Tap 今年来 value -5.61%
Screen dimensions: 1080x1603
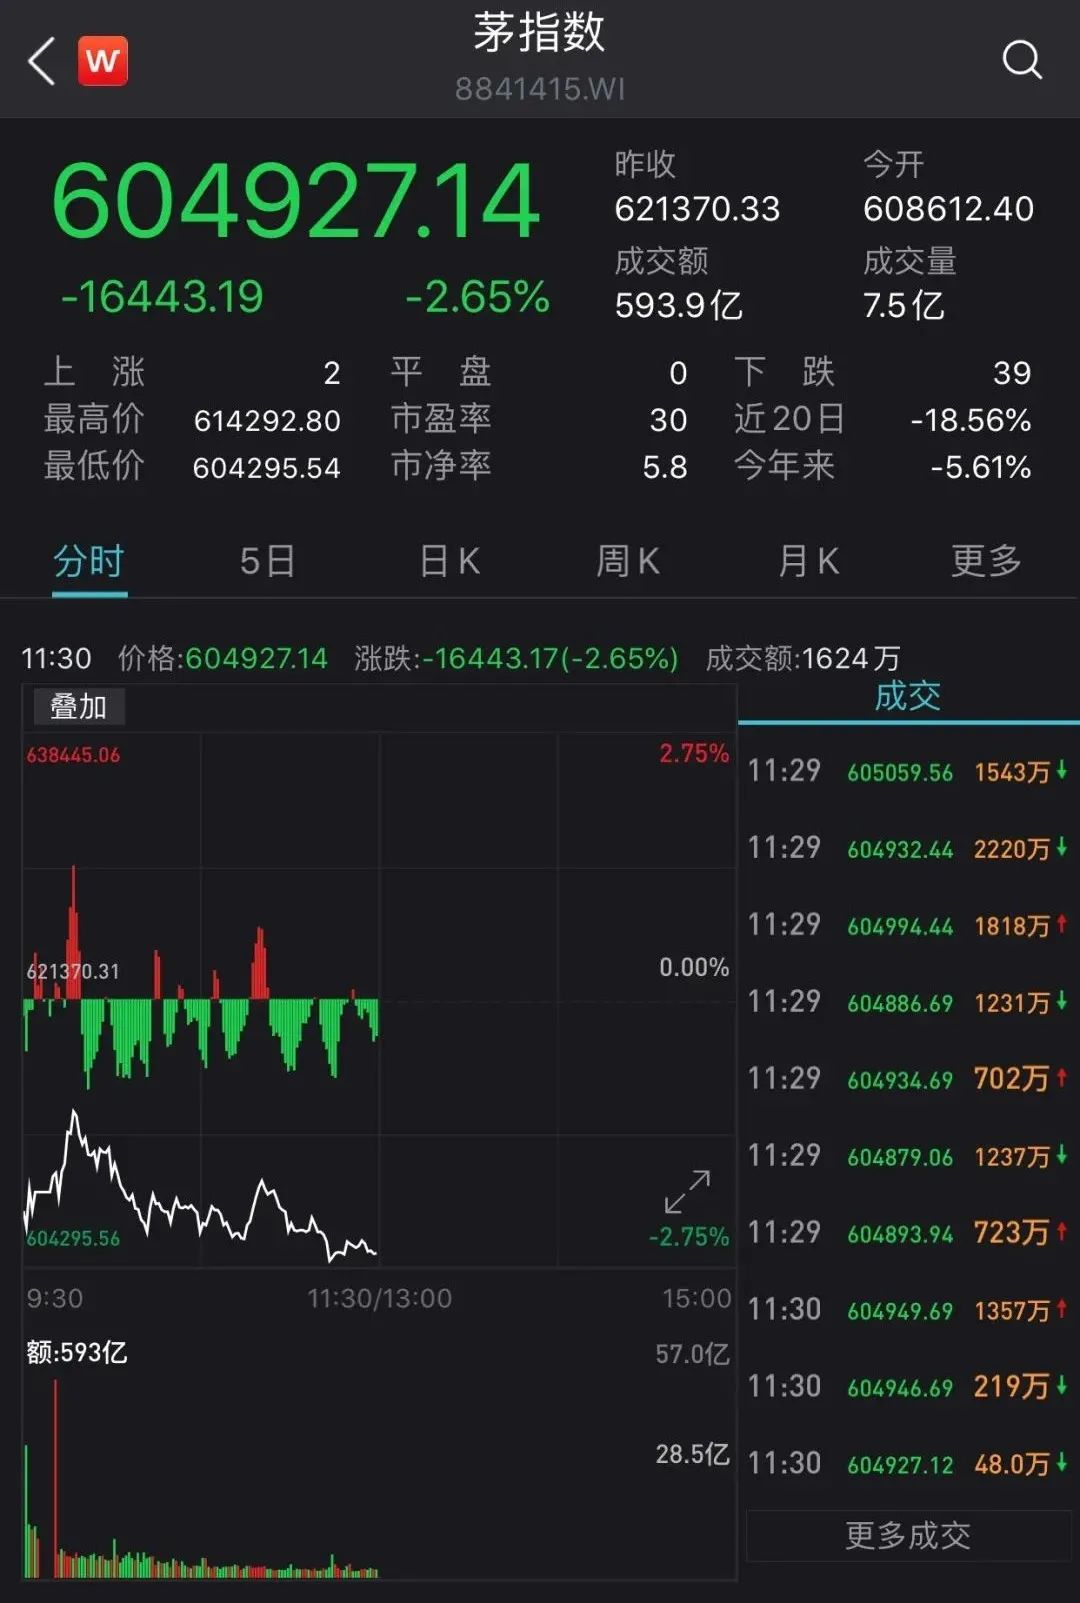[981, 467]
